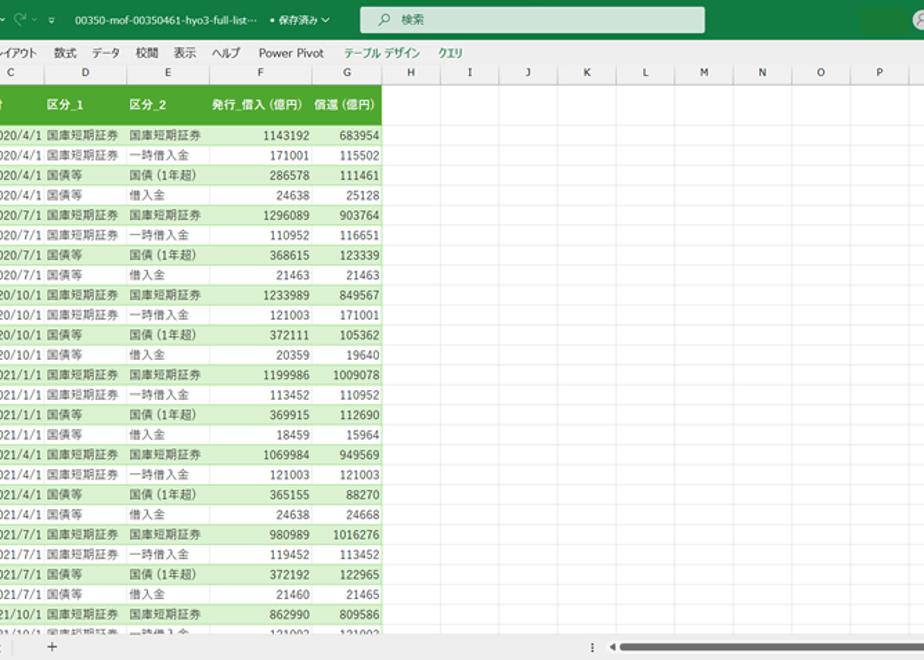The height and width of the screenshot is (660, 924).
Task: Click the account profile icon
Action: click(x=919, y=20)
